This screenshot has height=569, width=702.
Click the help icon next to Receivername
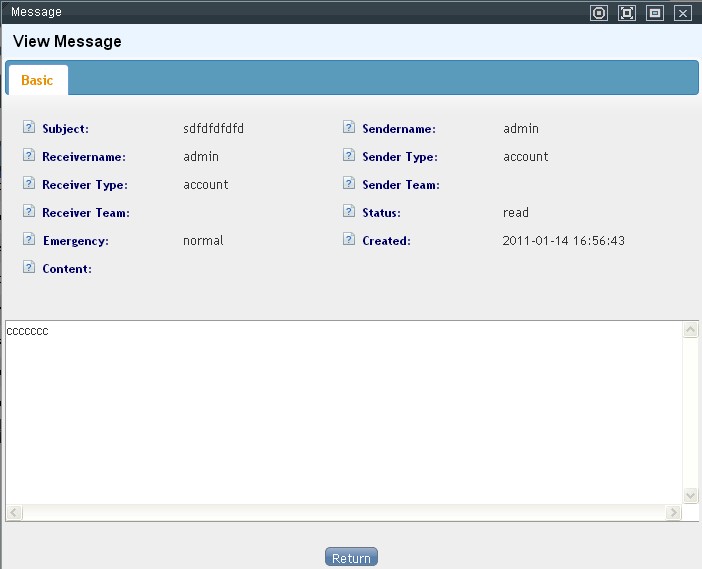pyautogui.click(x=28, y=156)
